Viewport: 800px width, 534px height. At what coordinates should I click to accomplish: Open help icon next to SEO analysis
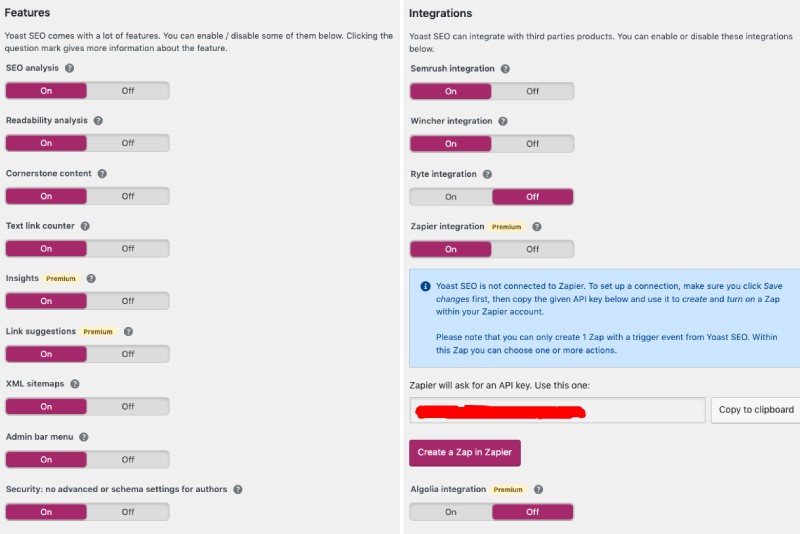tap(69, 68)
